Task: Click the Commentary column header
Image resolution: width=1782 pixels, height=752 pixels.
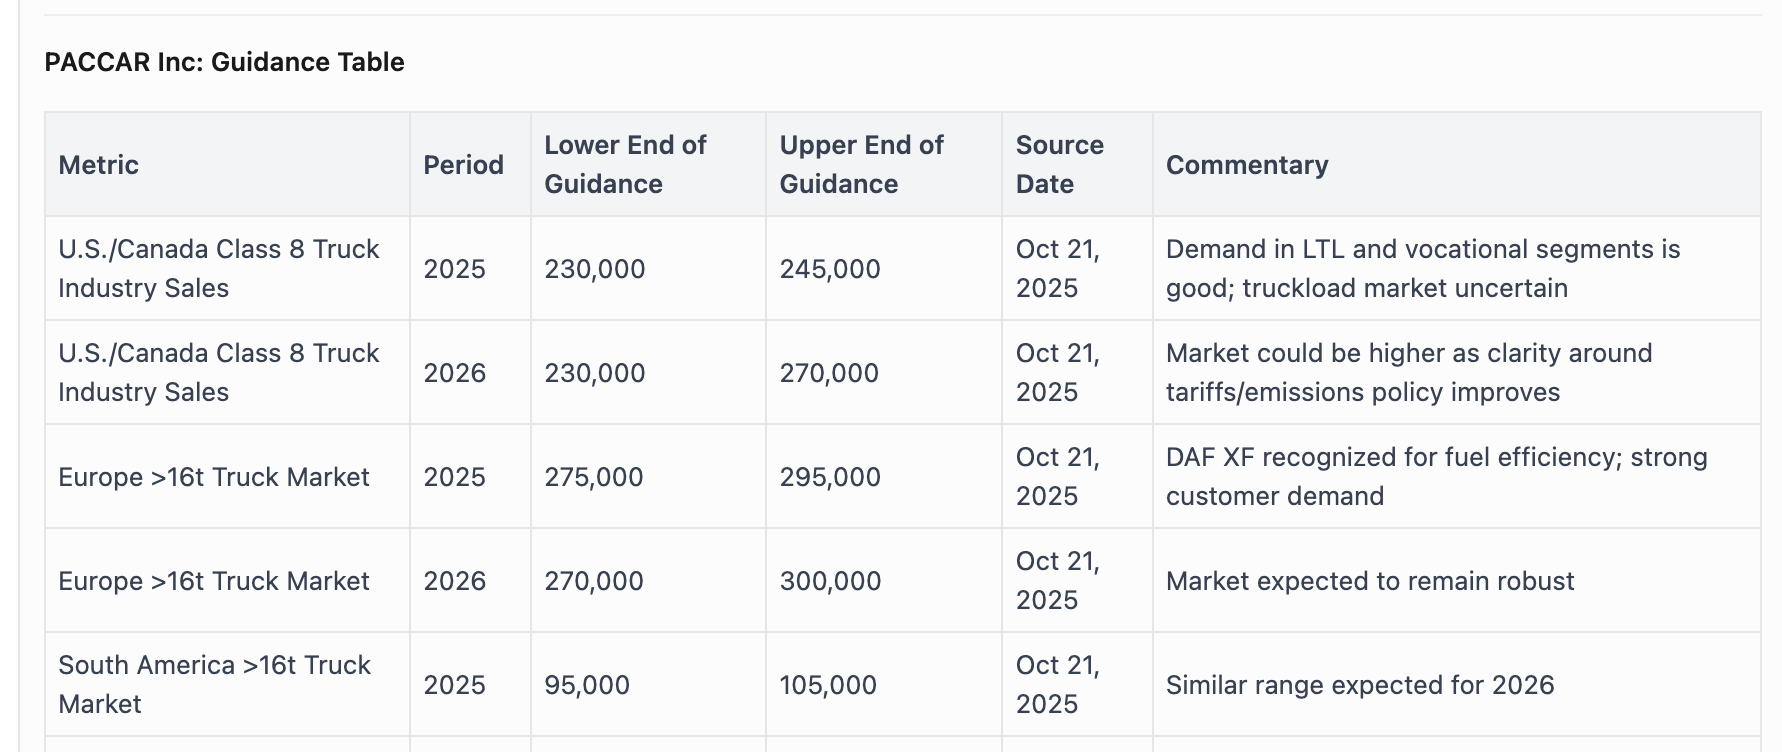Action: [x=1247, y=165]
